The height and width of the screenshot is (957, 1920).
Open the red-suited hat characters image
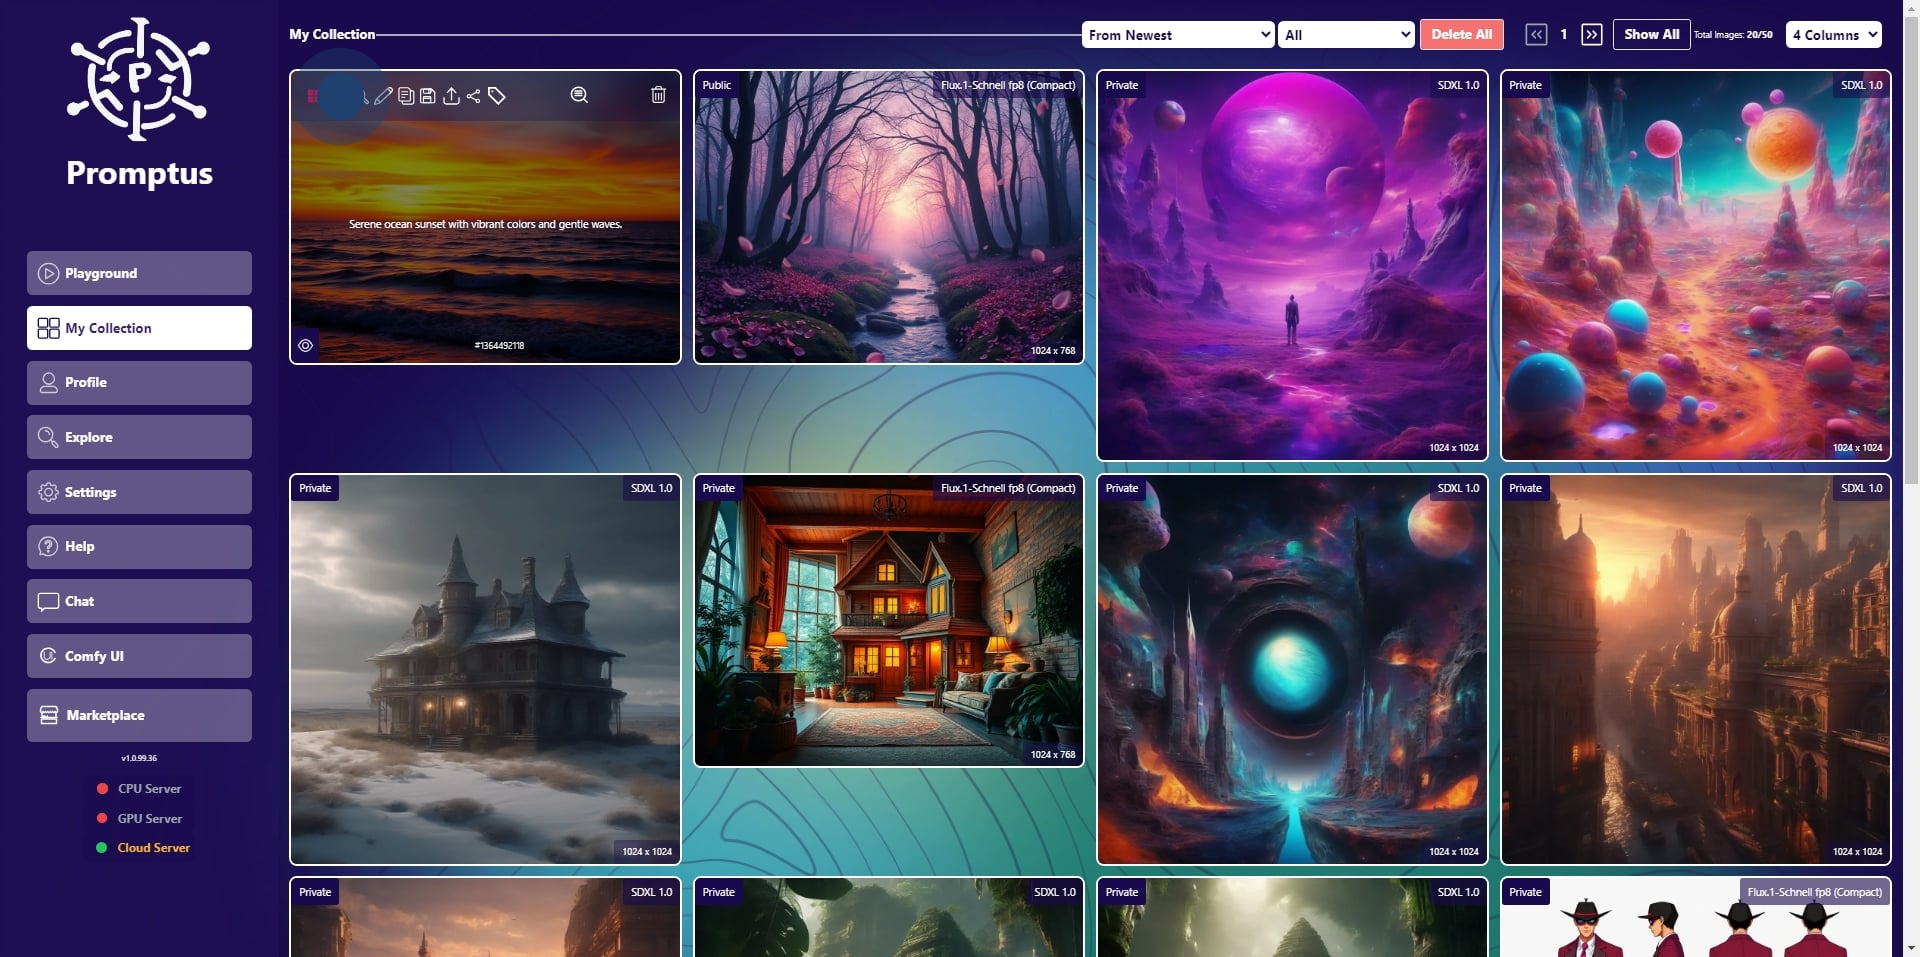pos(1696,917)
